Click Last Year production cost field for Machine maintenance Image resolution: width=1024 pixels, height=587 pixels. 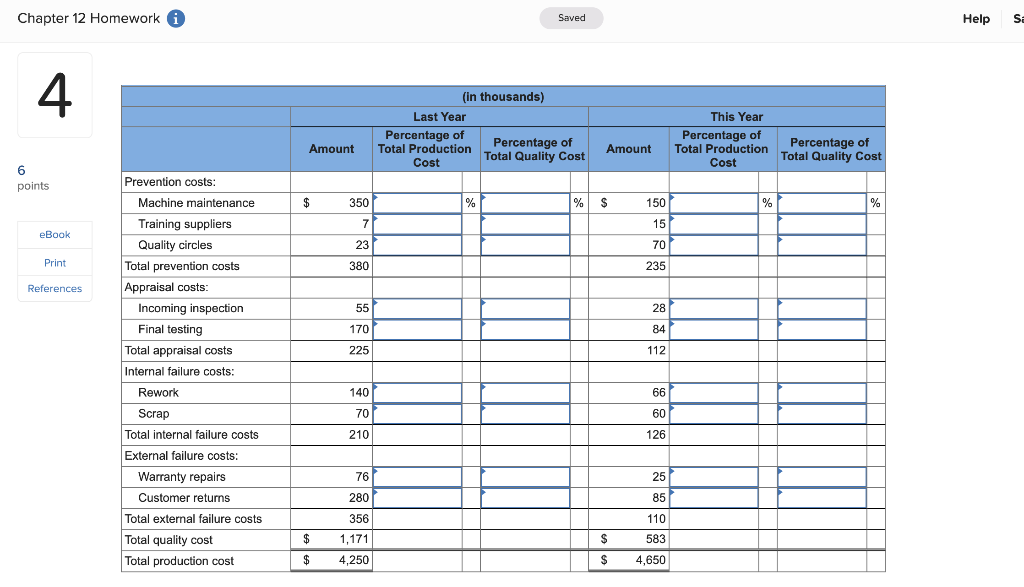[x=417, y=203]
